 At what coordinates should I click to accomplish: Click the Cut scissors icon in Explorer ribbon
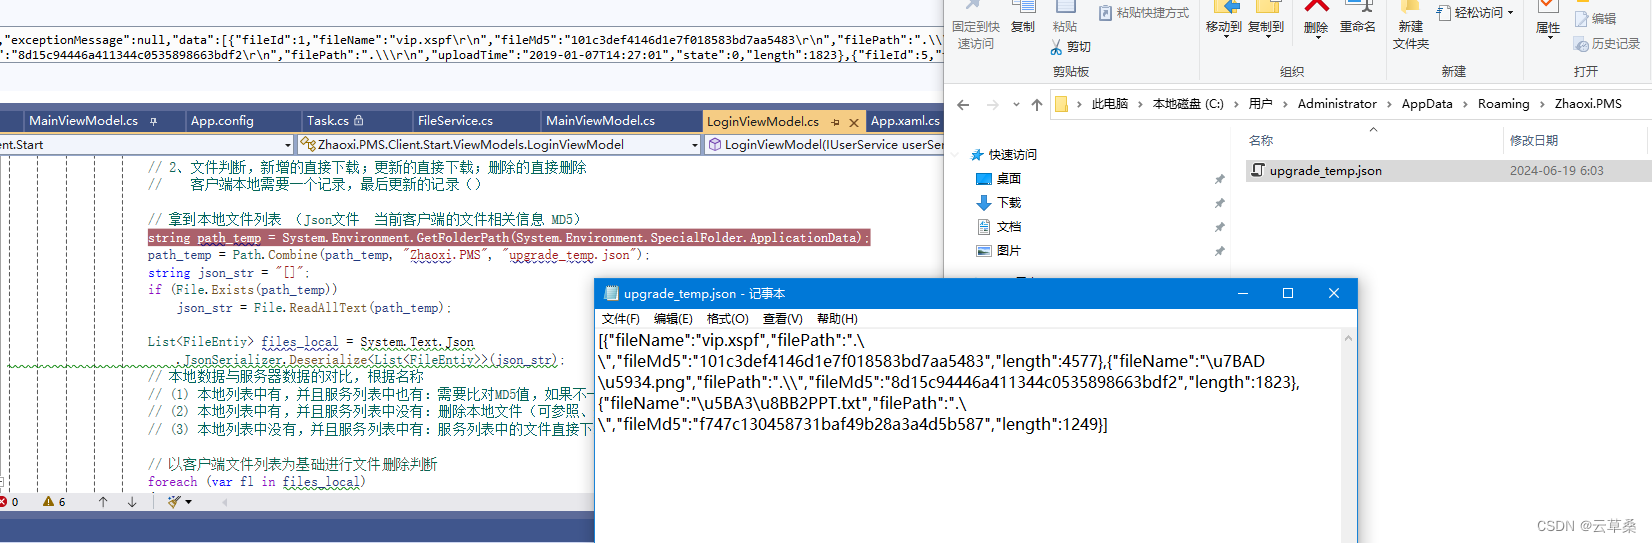click(x=1056, y=47)
